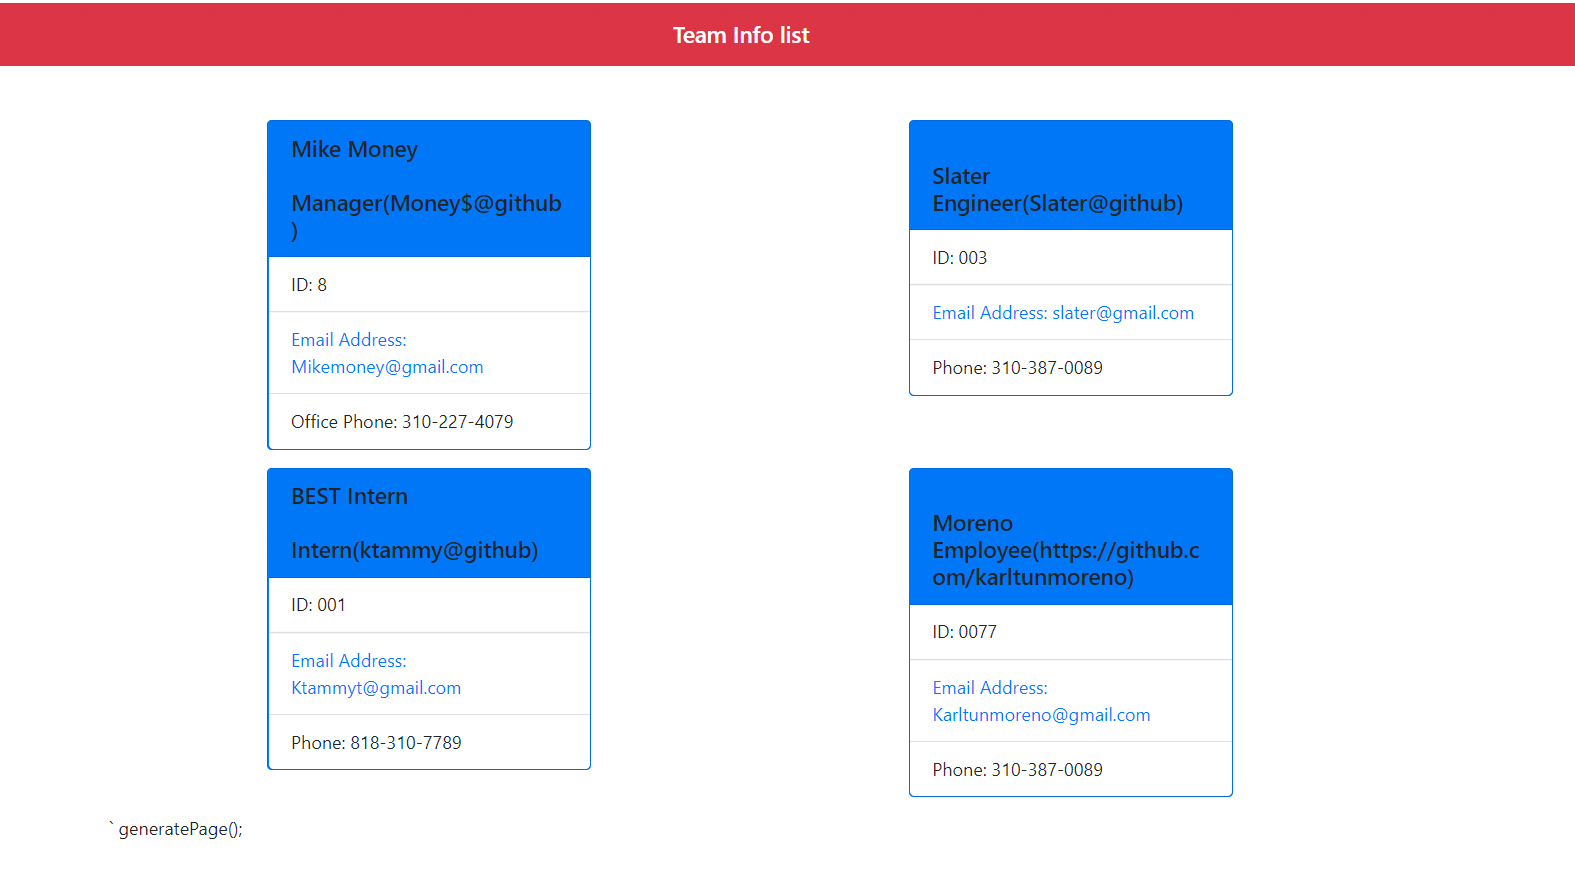The width and height of the screenshot is (1575, 881).
Task: Click the ID: 8 row
Action: coord(429,285)
